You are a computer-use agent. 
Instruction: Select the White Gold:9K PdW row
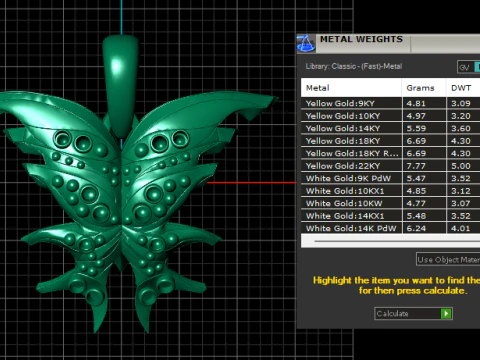pyautogui.click(x=390, y=178)
